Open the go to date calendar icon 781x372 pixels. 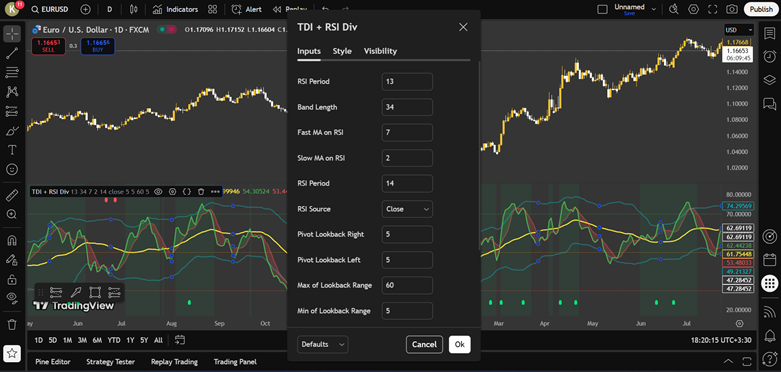[x=180, y=340]
